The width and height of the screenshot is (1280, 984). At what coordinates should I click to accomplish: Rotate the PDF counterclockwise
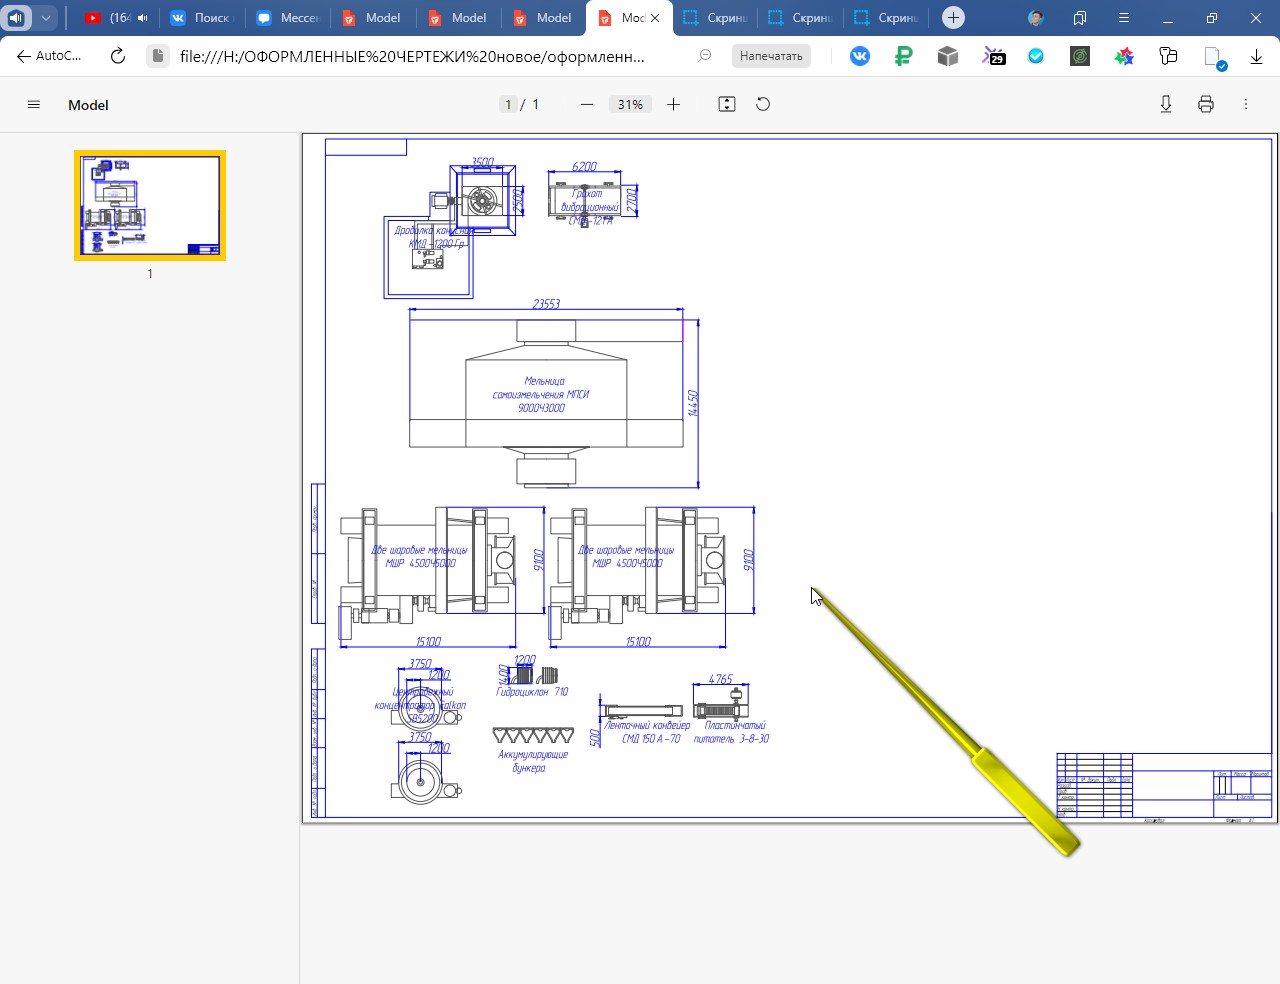[763, 104]
